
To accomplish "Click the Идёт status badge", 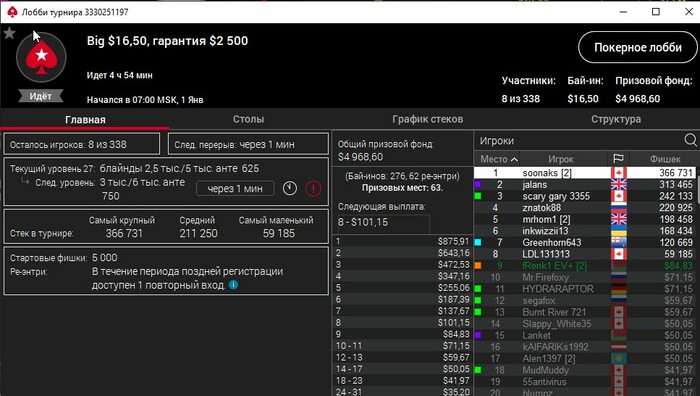I will [x=41, y=96].
